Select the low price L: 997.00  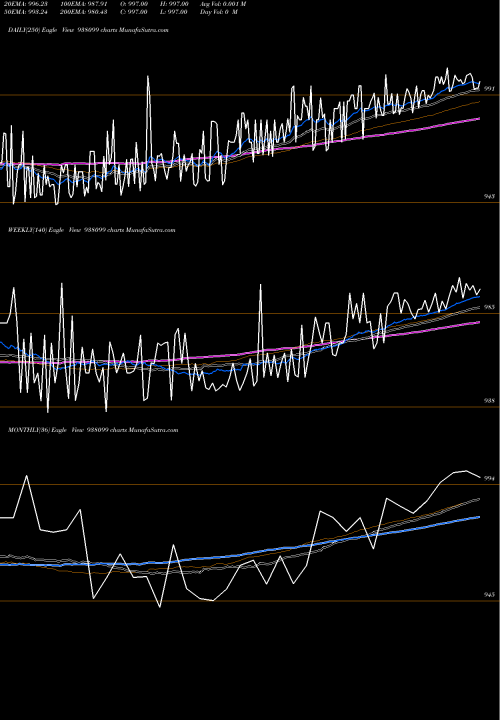[x=174, y=12]
